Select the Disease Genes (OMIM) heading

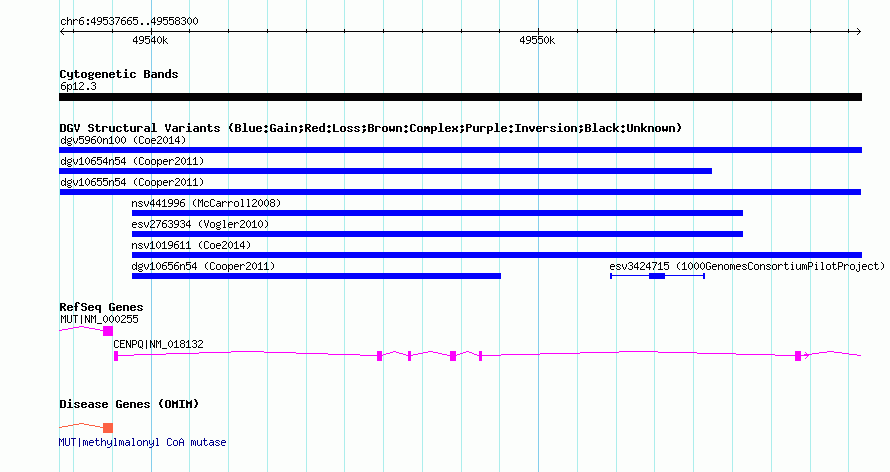point(129,404)
